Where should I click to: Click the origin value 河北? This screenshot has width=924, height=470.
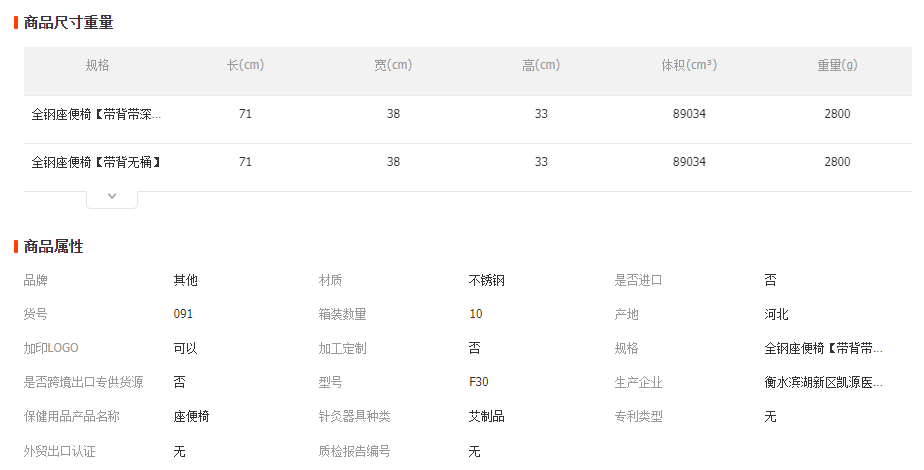point(776,314)
